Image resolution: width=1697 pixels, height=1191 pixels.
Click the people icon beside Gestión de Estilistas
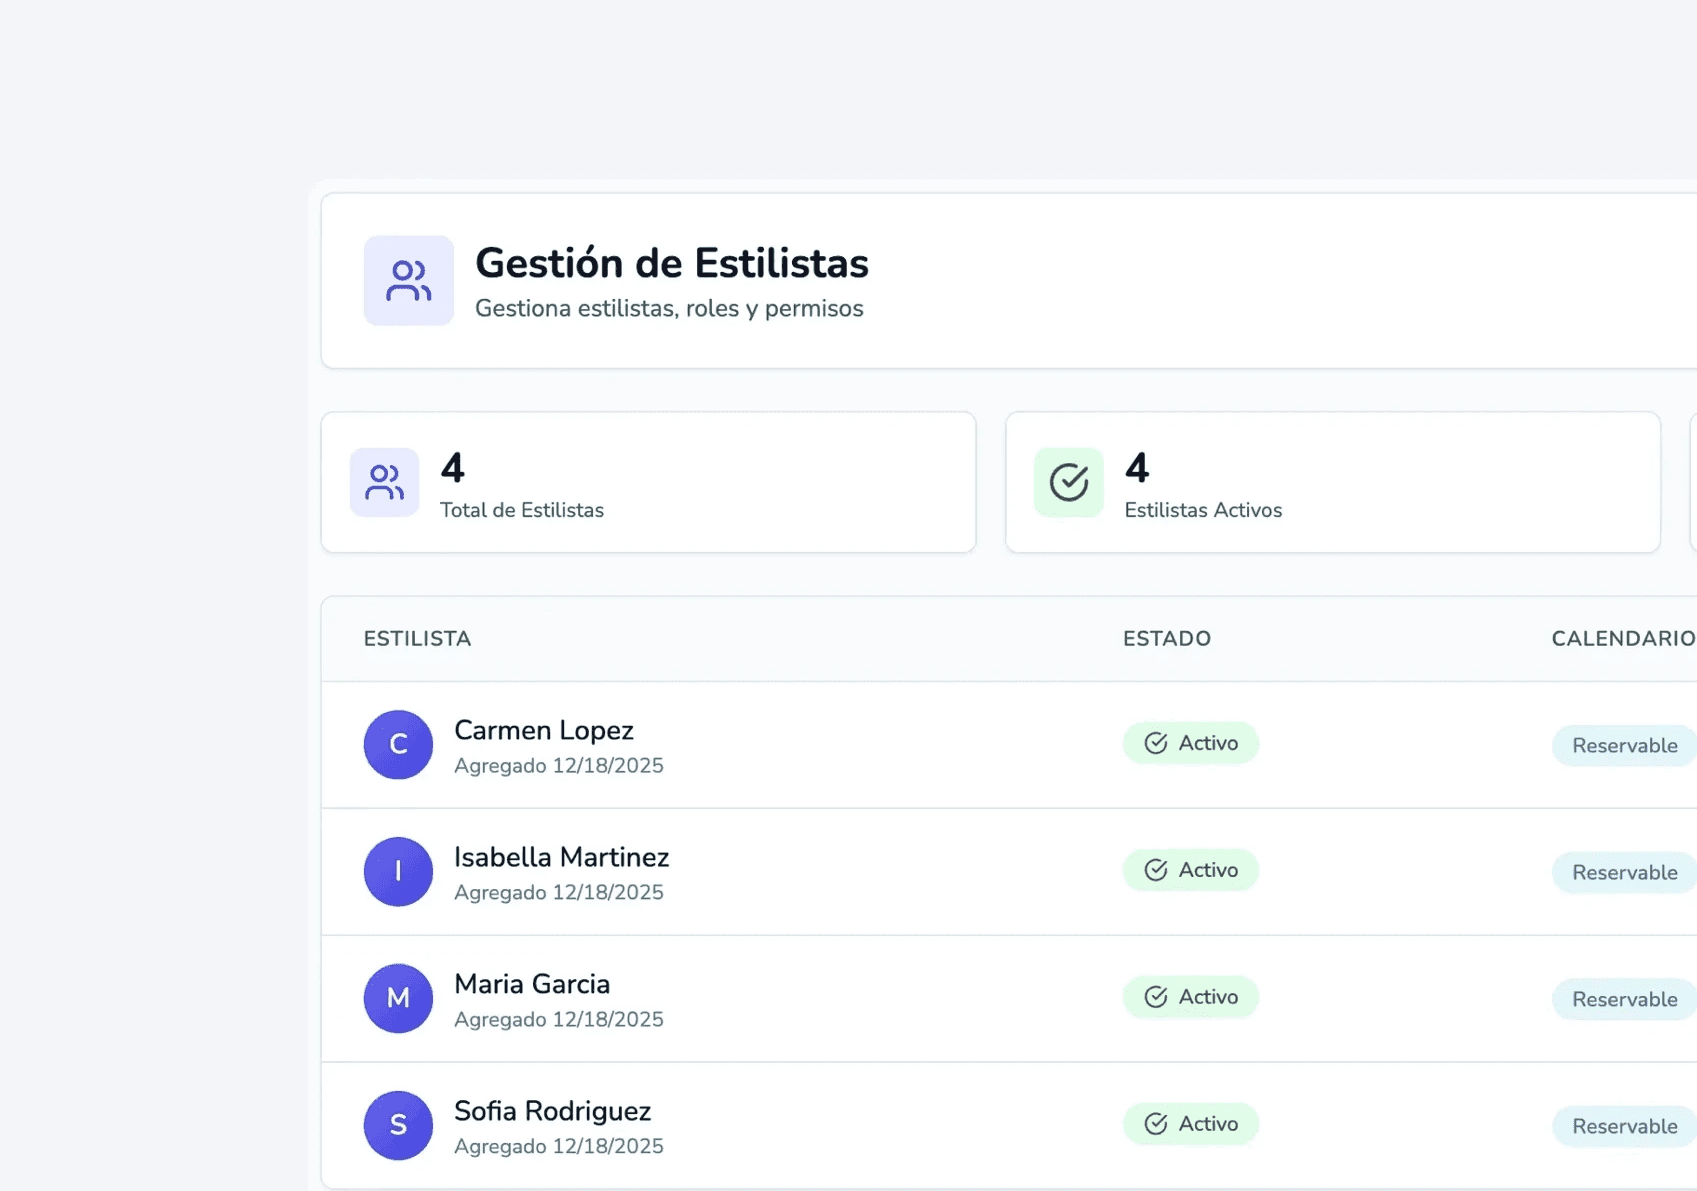pos(408,281)
